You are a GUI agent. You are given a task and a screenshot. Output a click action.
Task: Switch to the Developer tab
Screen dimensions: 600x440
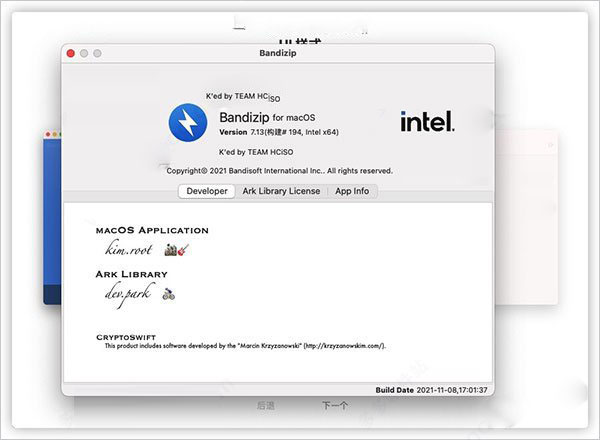coord(207,191)
